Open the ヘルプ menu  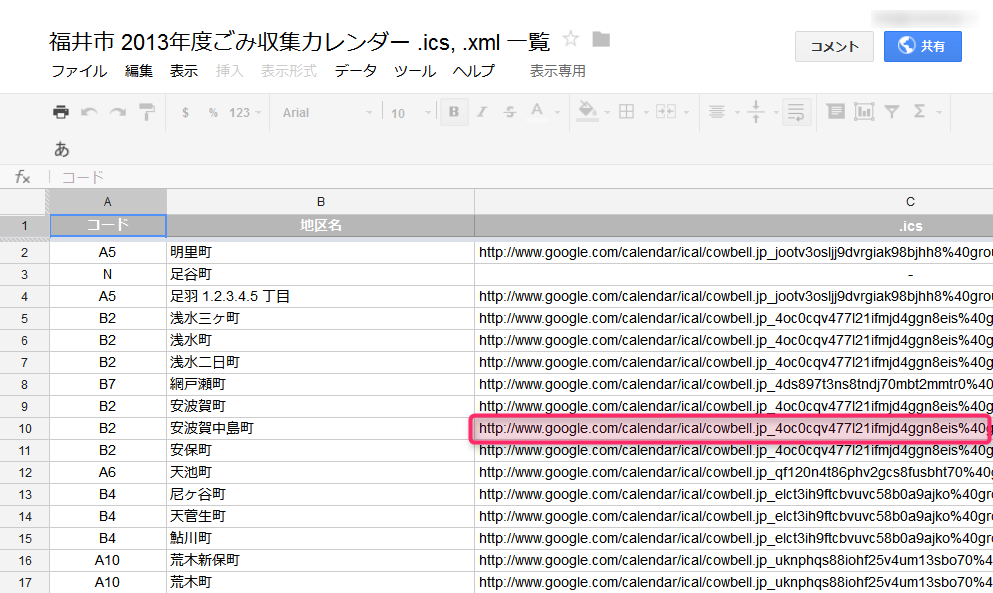tap(474, 71)
